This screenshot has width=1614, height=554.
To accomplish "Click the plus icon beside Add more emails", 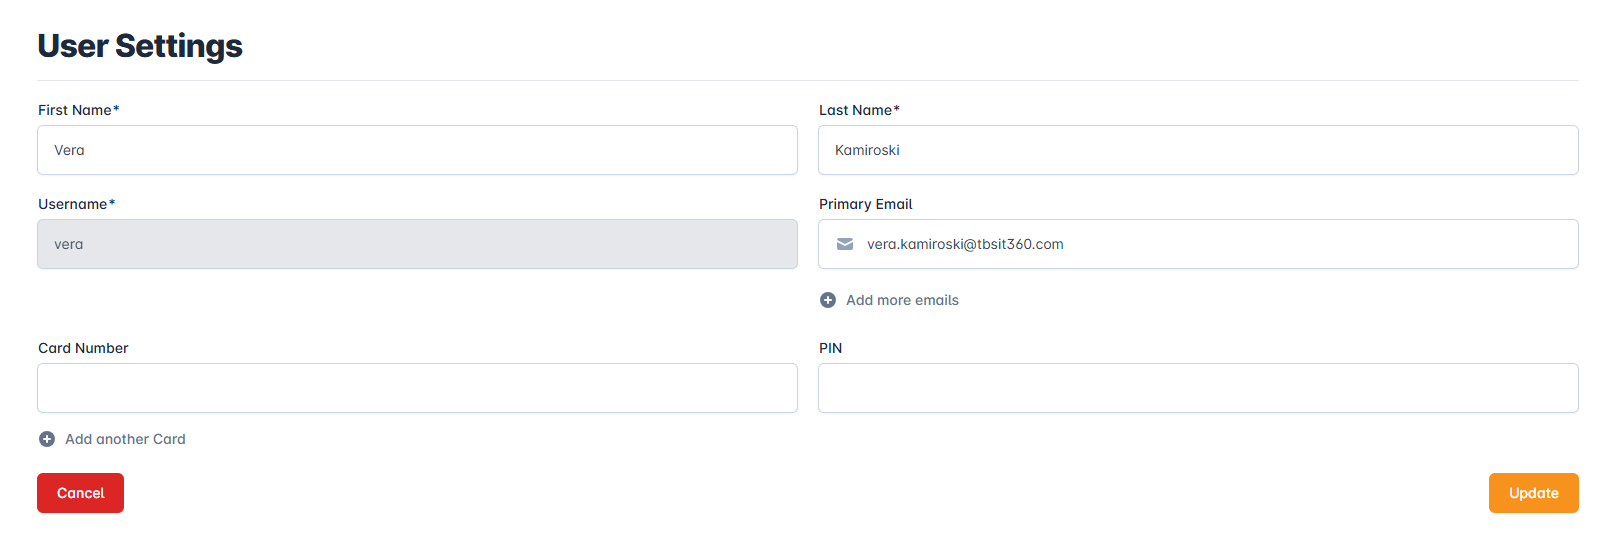I will (828, 300).
